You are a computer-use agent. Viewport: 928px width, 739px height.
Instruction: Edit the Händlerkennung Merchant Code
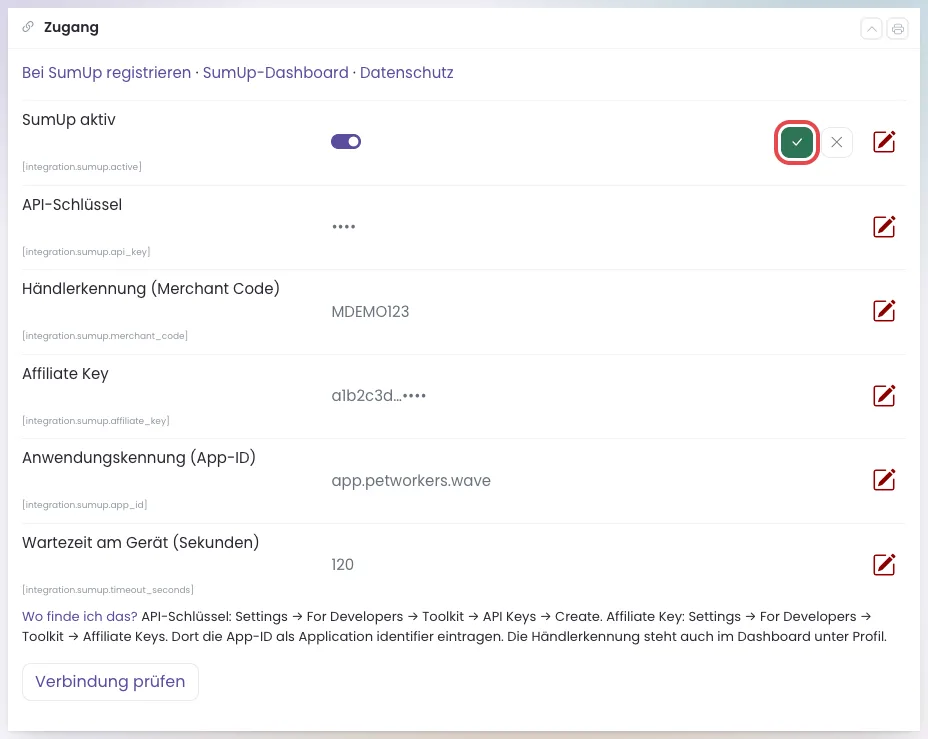[x=884, y=311]
